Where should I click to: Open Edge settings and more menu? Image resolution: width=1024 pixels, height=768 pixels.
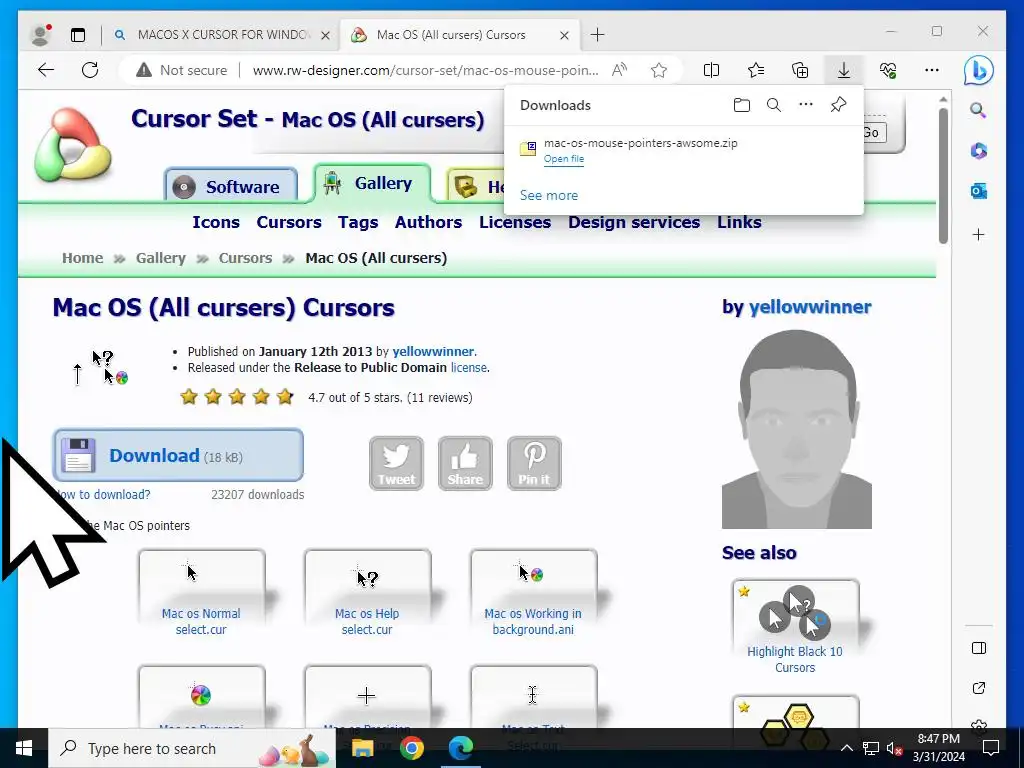click(x=932, y=70)
